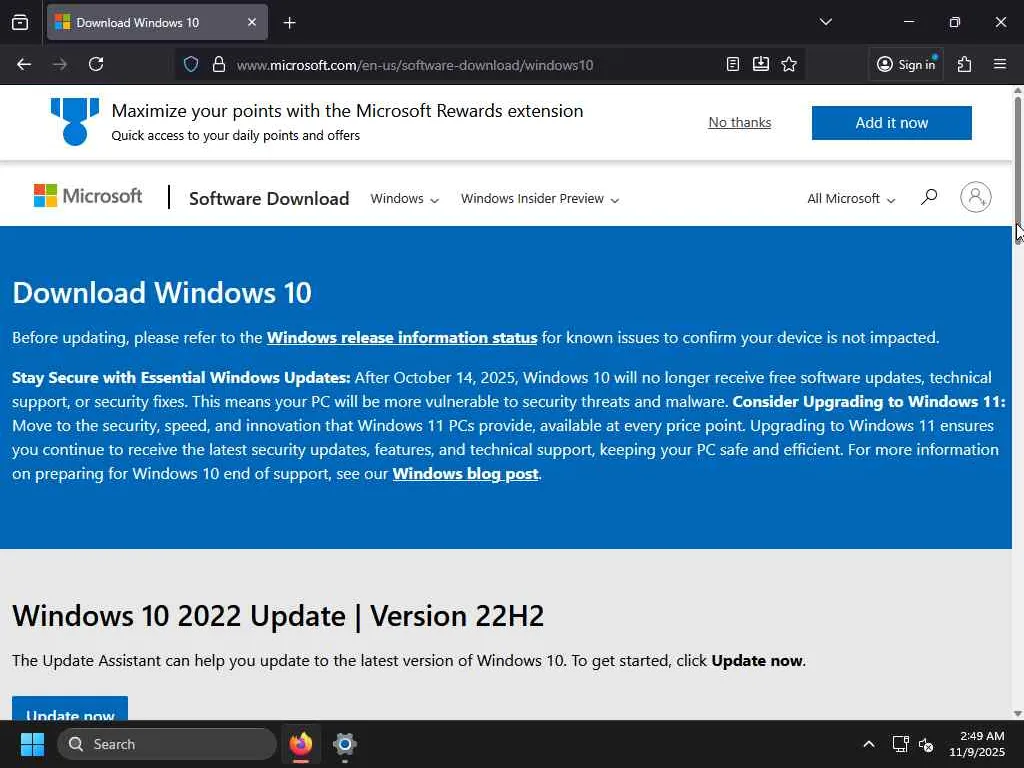Click the Microsoft Rewards medal icon
The image size is (1024, 768).
point(75,121)
